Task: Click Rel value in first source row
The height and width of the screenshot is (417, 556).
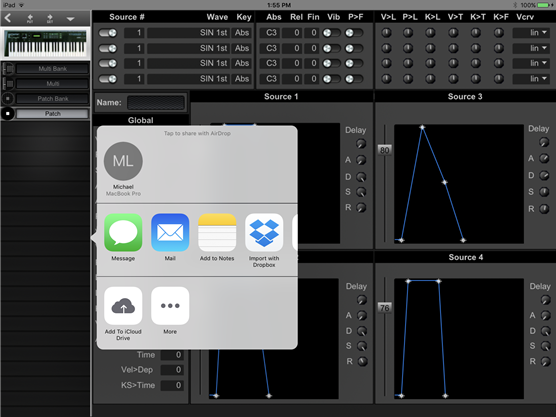Action: click(x=292, y=33)
